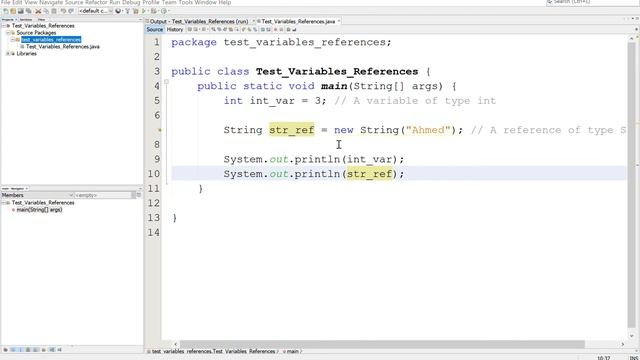Click the Undo toolbar icon
Image resolution: width=640 pixels, height=360 pixels.
point(63,11)
